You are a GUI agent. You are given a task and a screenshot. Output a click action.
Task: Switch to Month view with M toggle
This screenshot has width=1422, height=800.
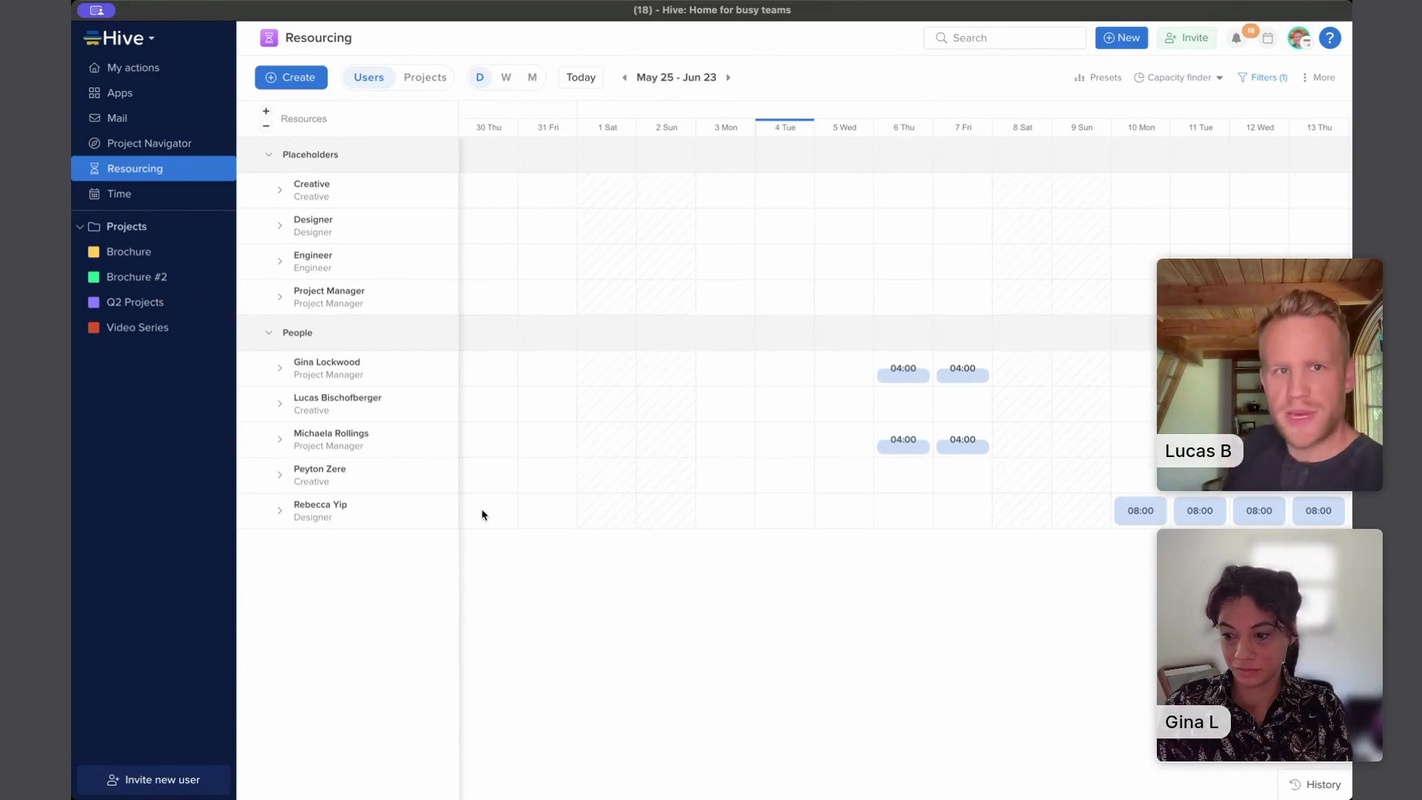coord(532,77)
